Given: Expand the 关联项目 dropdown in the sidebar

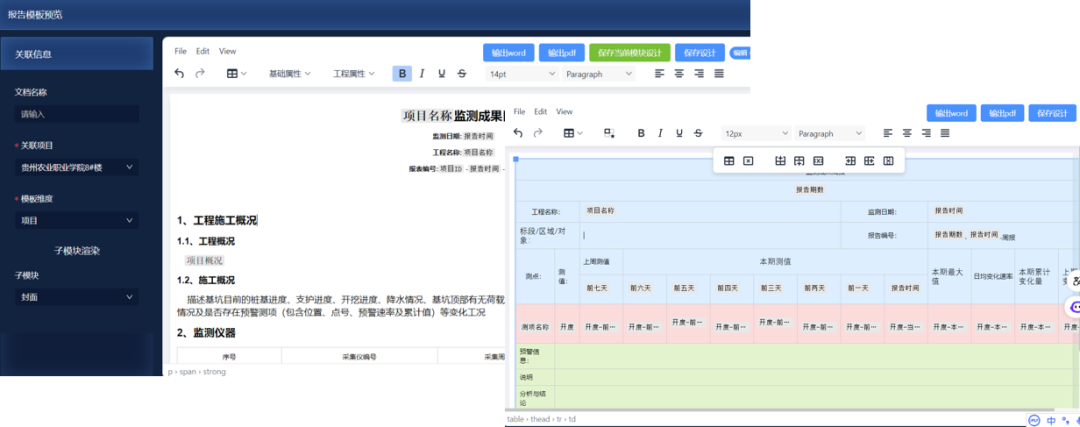Looking at the screenshot, I should click(77, 167).
